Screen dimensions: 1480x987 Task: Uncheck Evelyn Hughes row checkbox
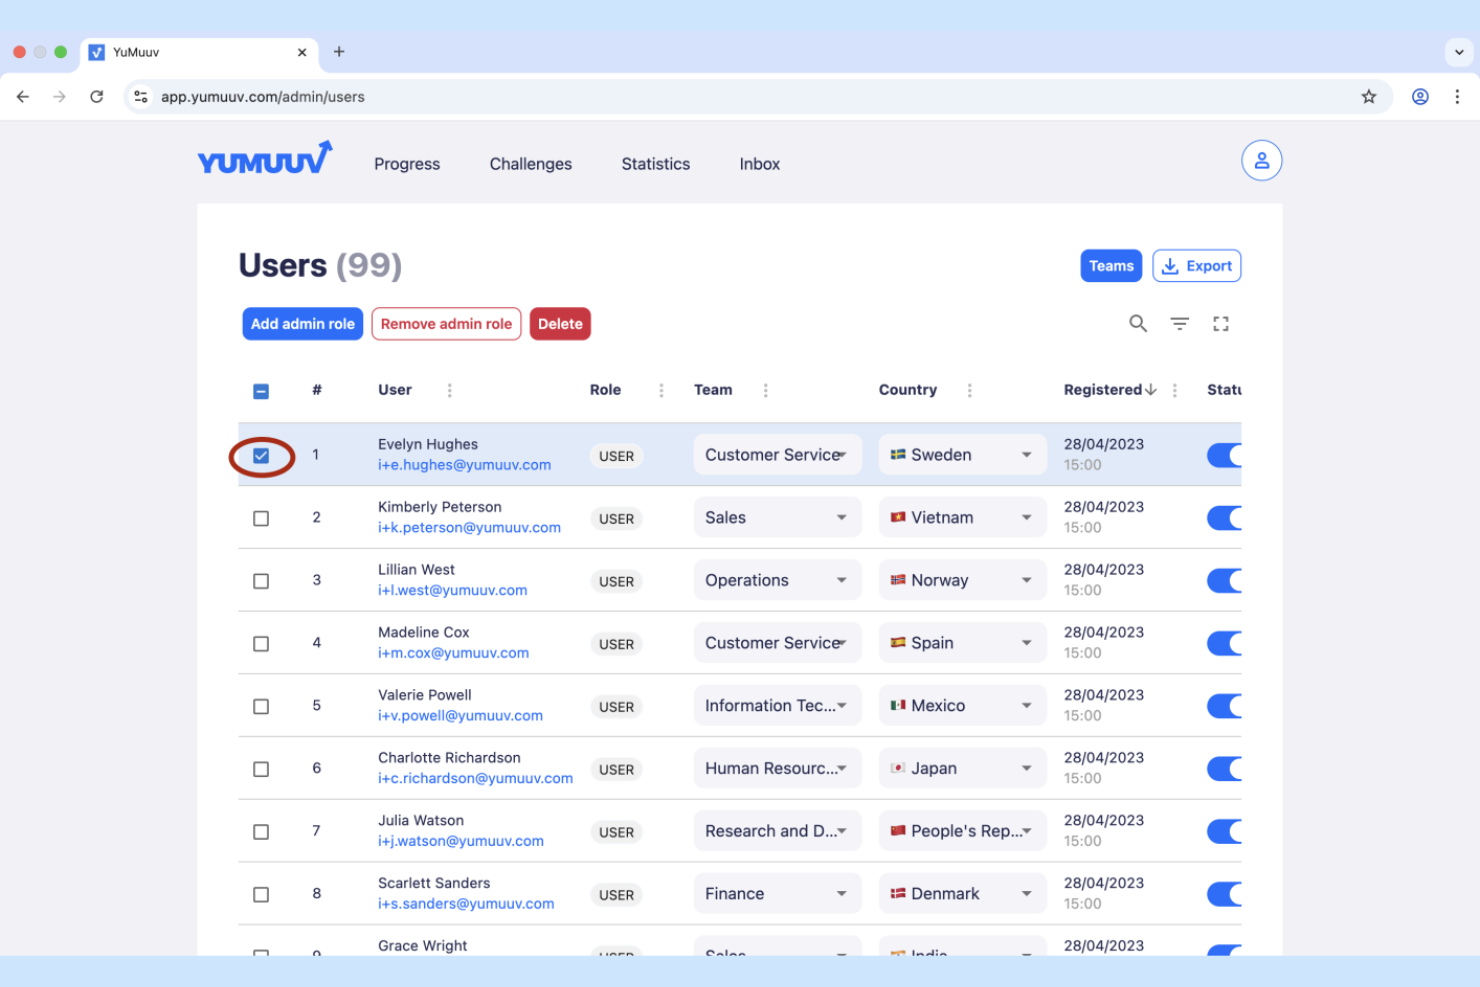coord(261,456)
